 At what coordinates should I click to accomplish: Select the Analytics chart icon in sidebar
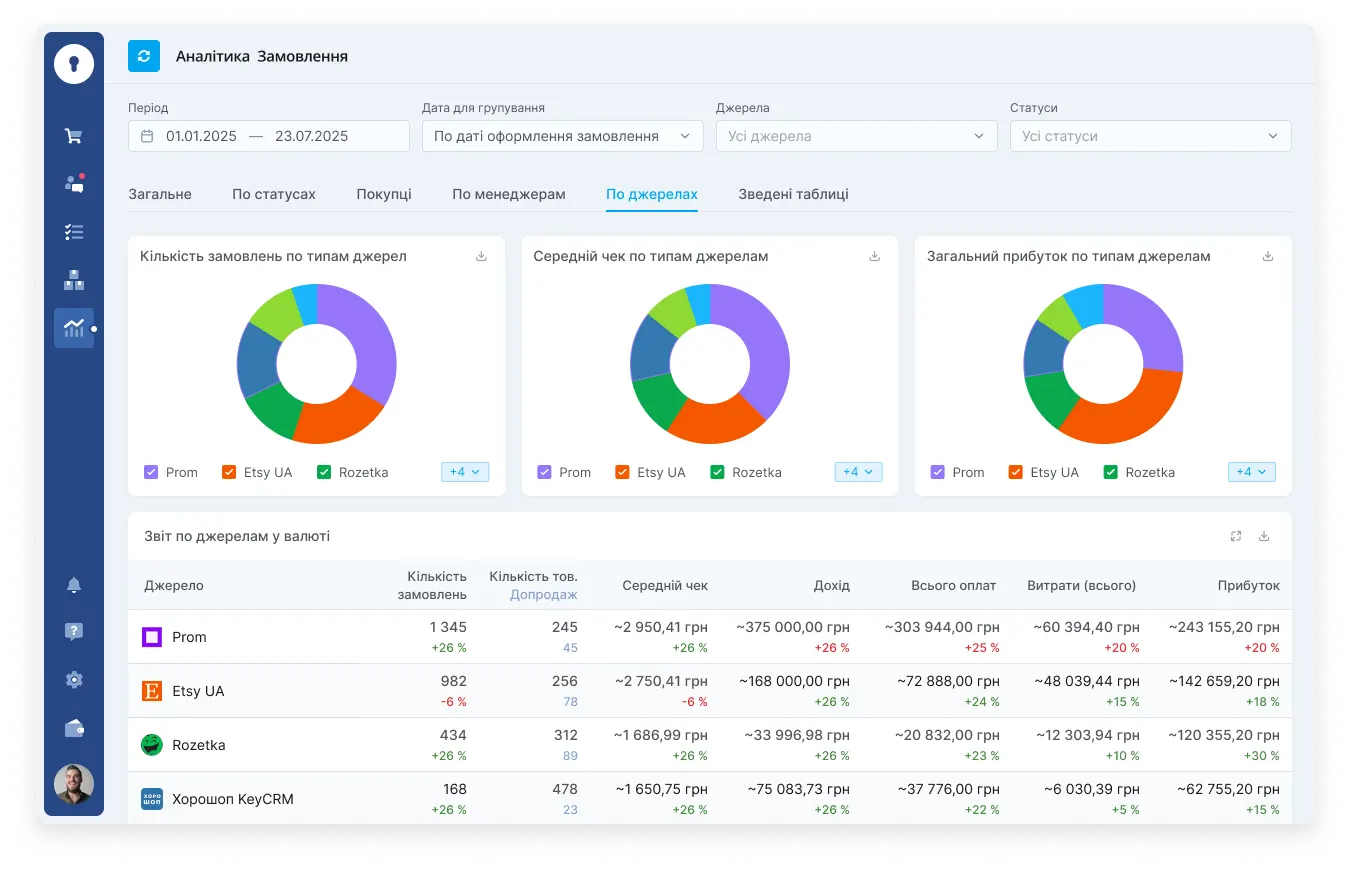[73, 328]
